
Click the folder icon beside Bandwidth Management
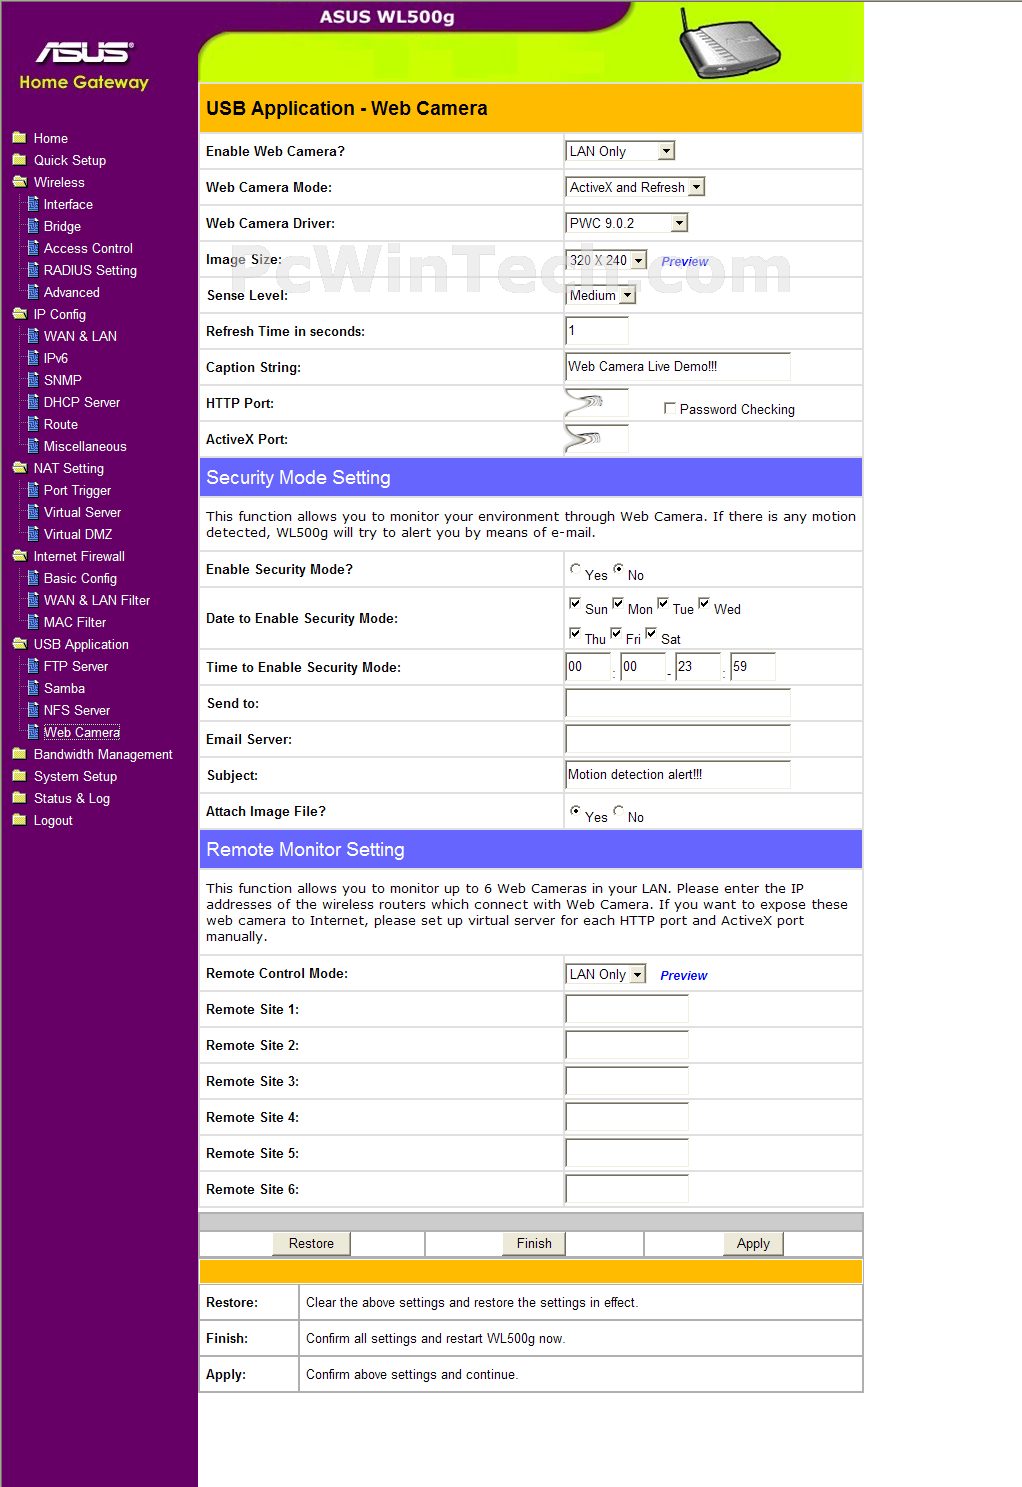[19, 754]
